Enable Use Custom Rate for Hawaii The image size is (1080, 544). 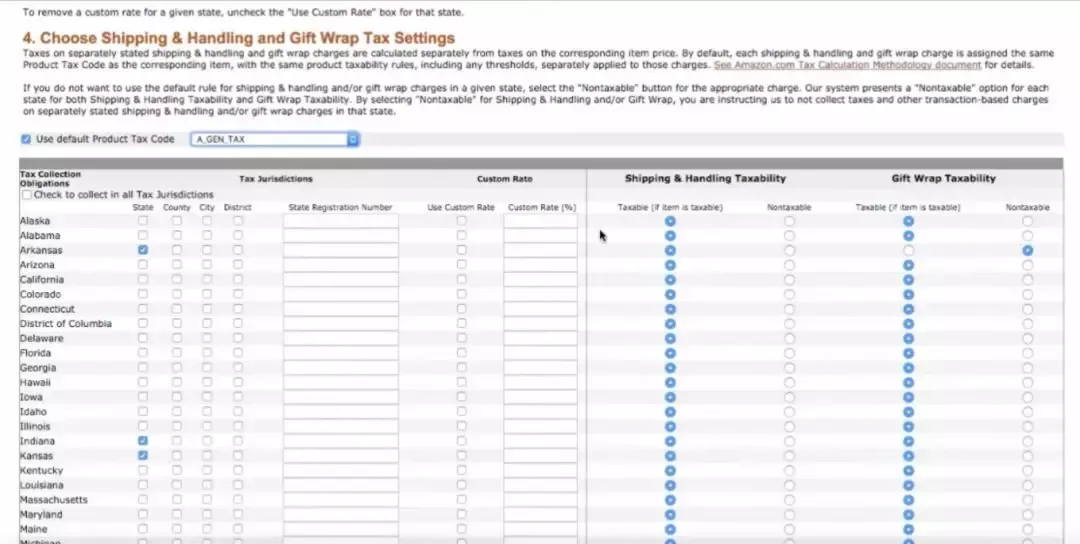click(461, 382)
